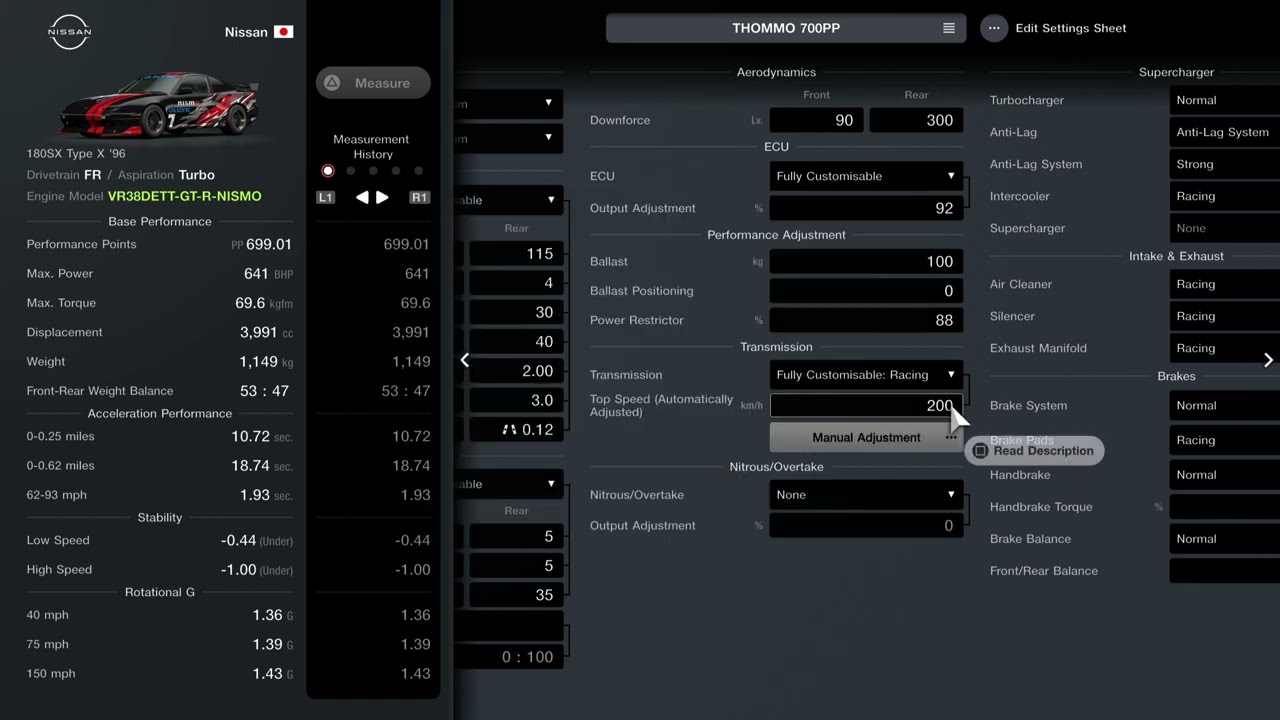Show next settings page with right chevron
1280x720 pixels.
click(x=1268, y=360)
